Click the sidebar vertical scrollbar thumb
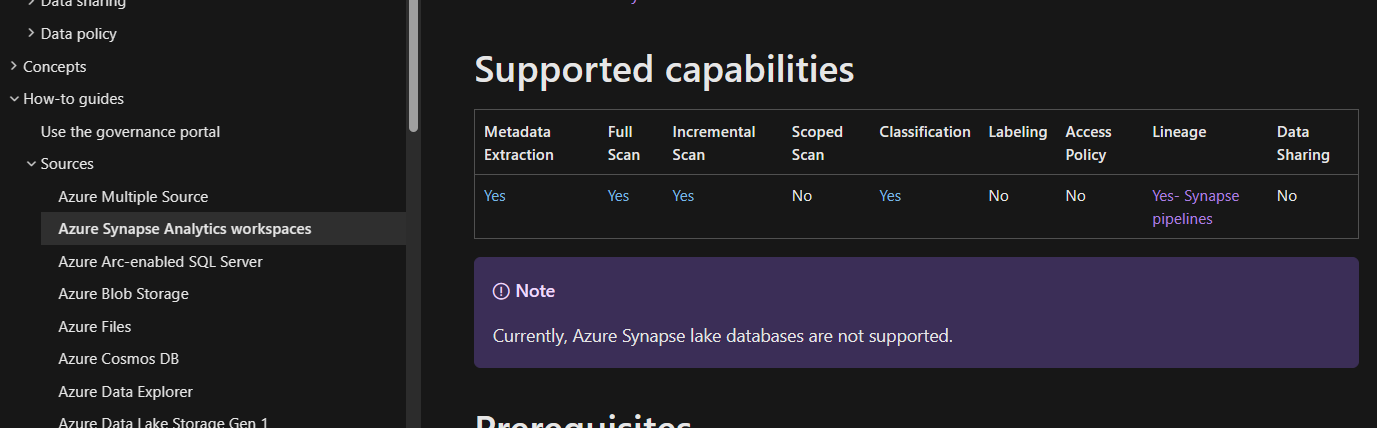This screenshot has width=1377, height=428. (413, 65)
